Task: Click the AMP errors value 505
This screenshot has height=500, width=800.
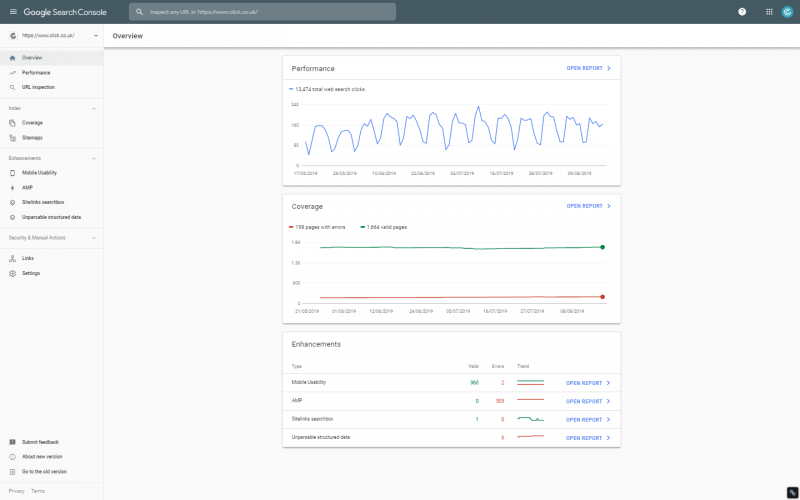Action: [x=500, y=402]
